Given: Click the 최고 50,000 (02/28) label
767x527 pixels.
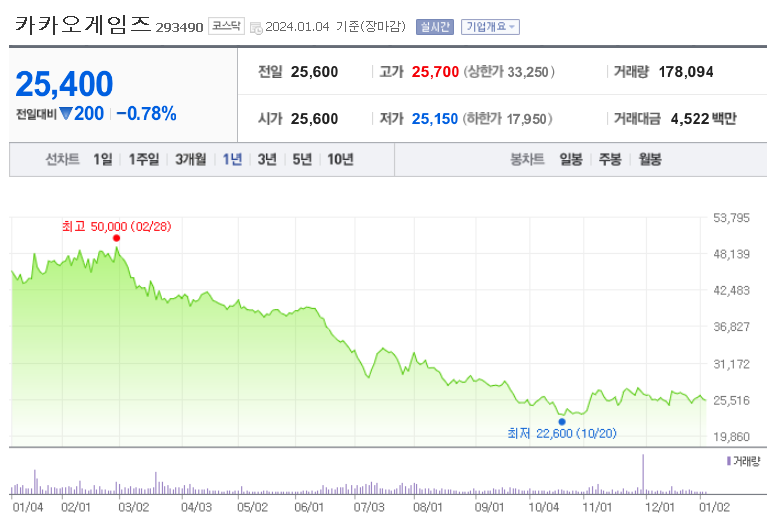Looking at the screenshot, I should (x=116, y=227).
